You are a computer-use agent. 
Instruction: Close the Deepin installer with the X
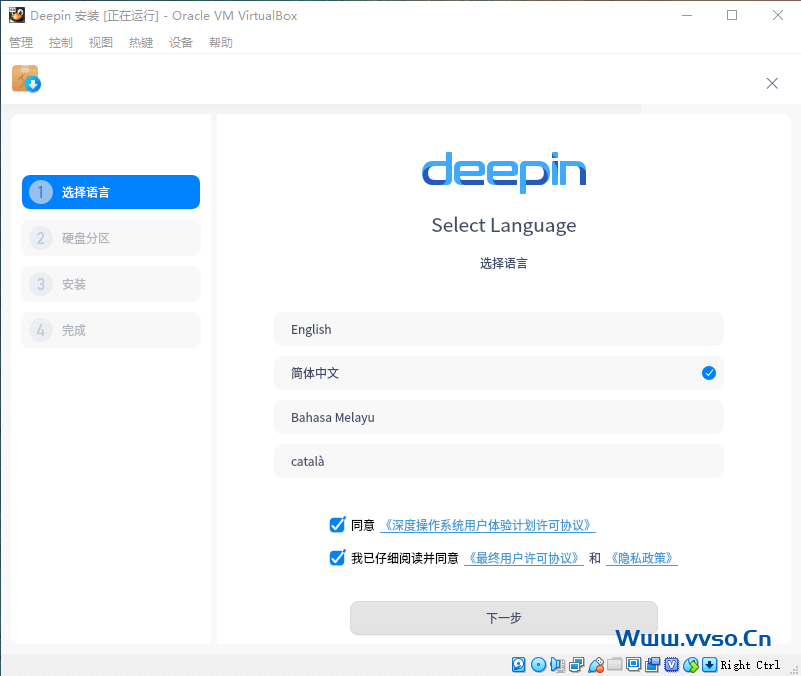(772, 83)
